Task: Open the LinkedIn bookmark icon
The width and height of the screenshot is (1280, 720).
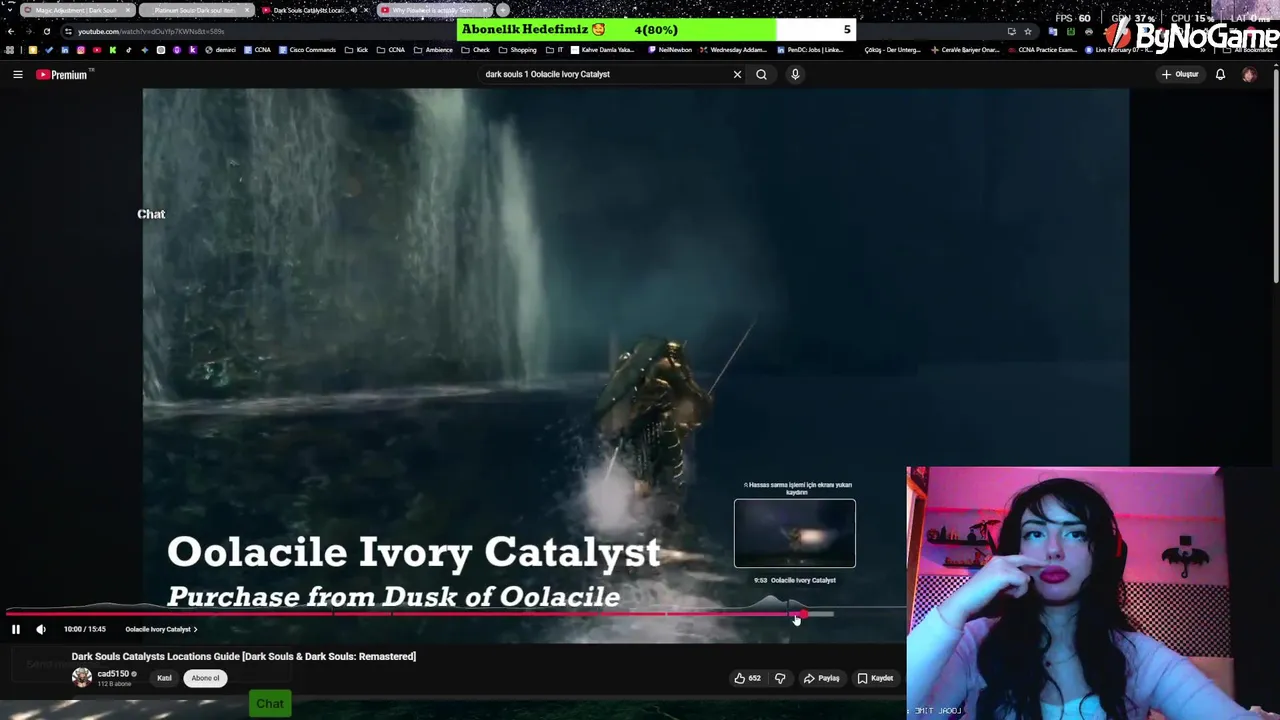Action: (x=64, y=50)
